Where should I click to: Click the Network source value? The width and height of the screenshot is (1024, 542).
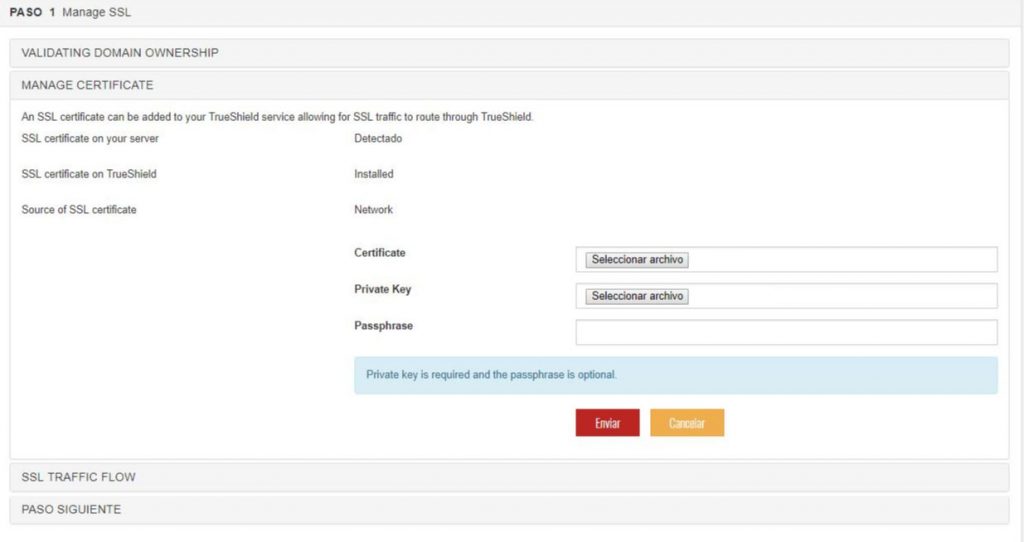coord(373,210)
